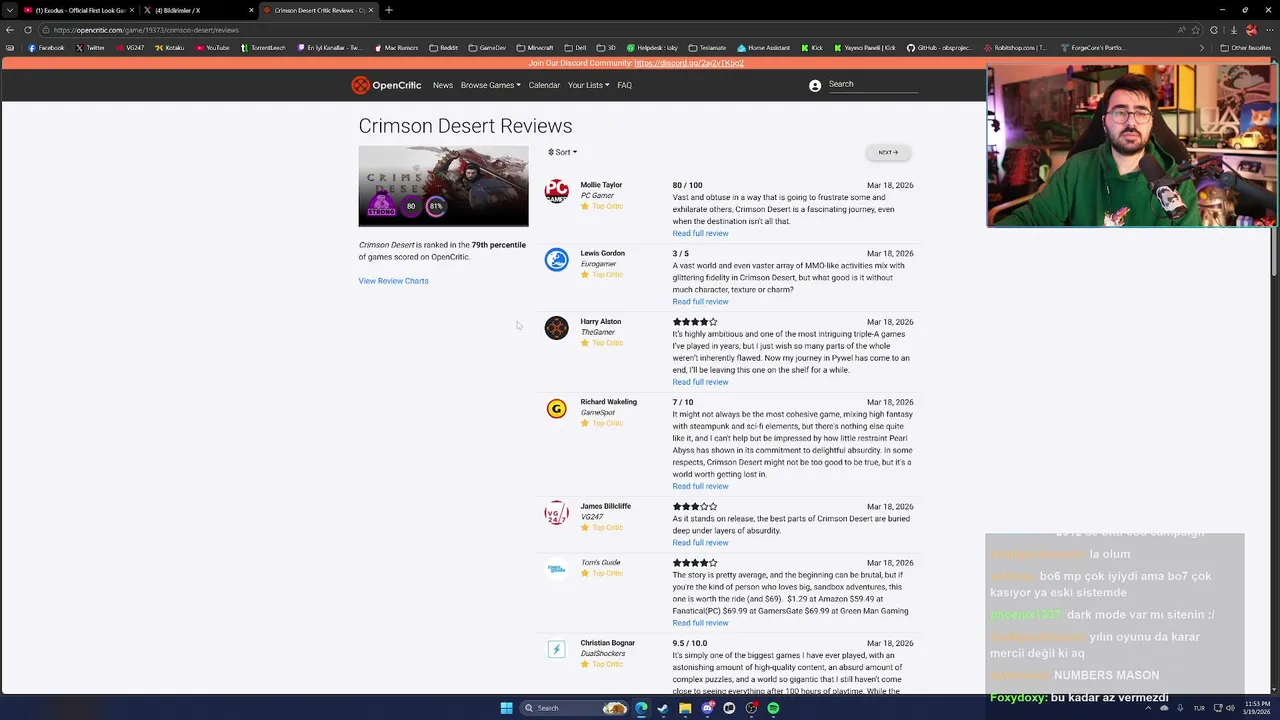Image resolution: width=1280 pixels, height=720 pixels.
Task: Read full review by Richard Wakeling
Action: [x=700, y=486]
